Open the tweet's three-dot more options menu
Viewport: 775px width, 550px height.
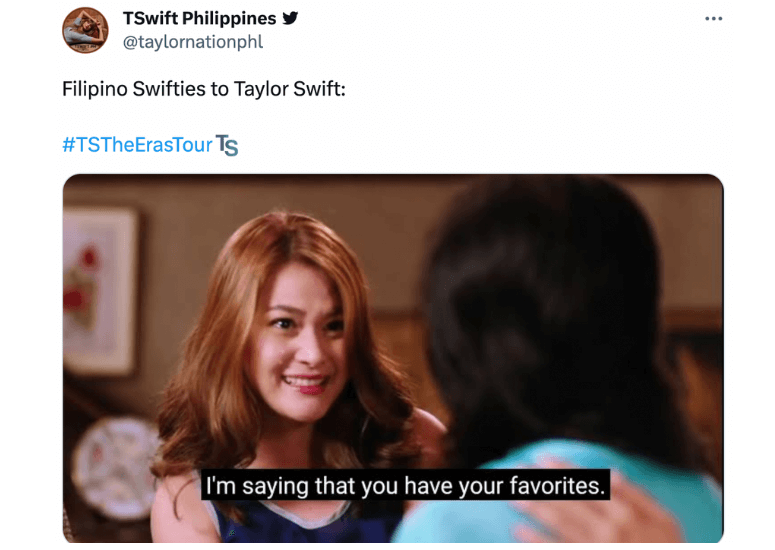713,19
